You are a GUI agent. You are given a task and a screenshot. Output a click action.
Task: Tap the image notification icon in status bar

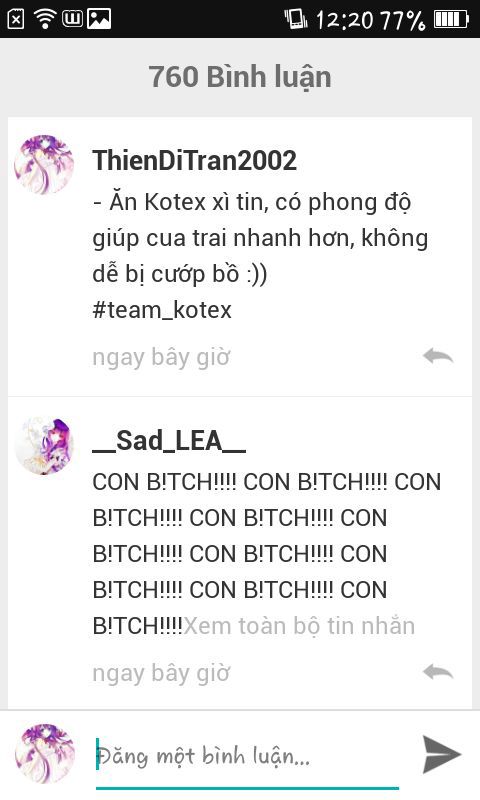coord(99,19)
